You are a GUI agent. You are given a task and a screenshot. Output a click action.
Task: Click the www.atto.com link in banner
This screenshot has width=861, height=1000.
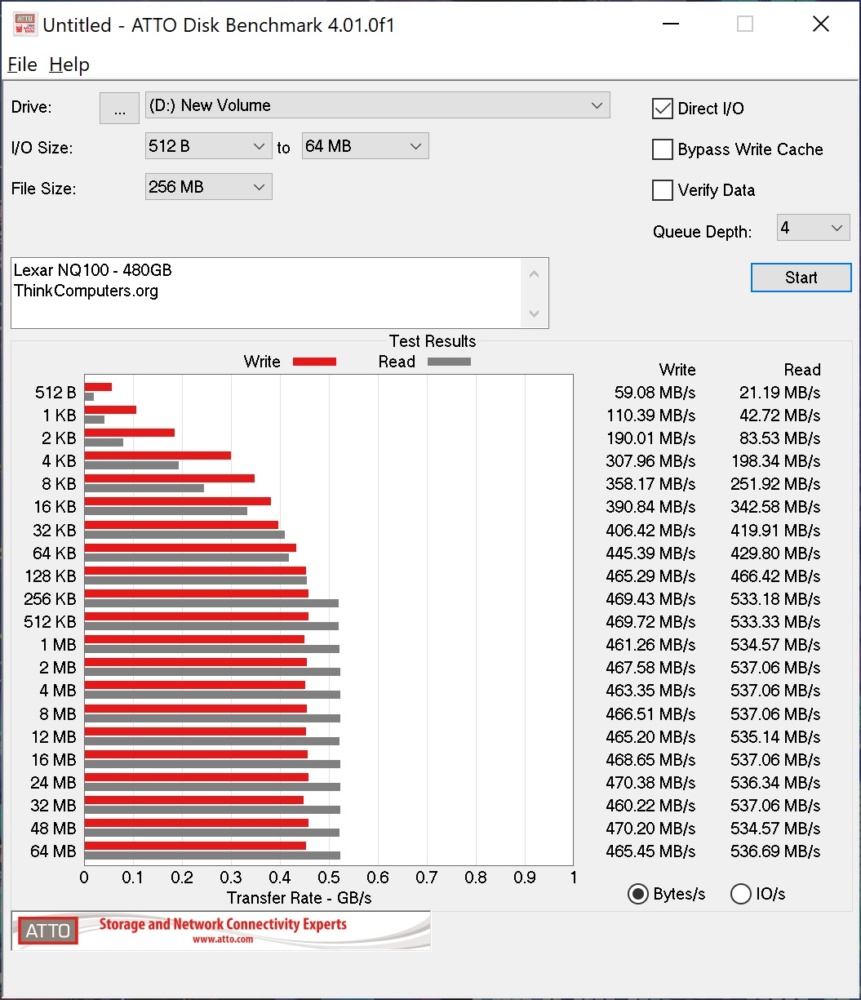coord(223,939)
